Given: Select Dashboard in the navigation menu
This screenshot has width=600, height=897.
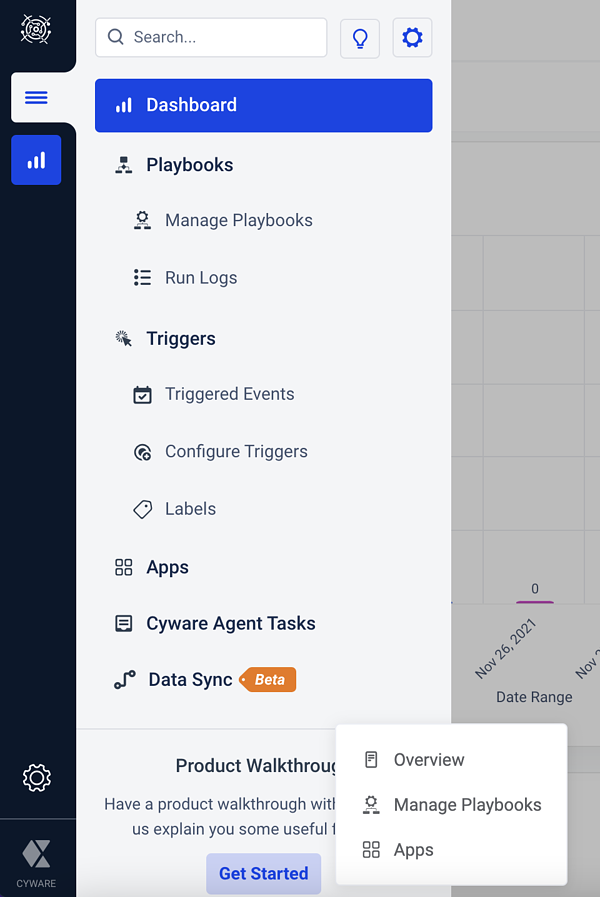Looking at the screenshot, I should 263,105.
